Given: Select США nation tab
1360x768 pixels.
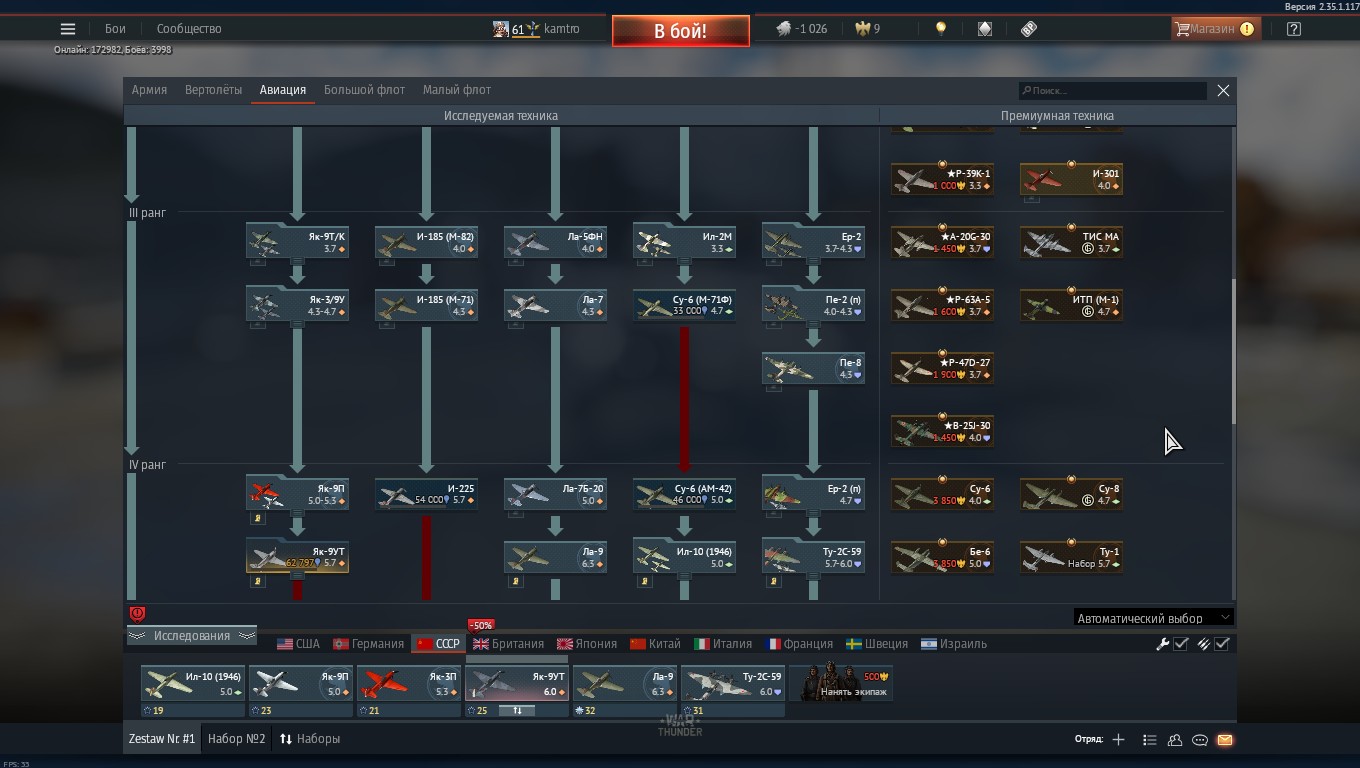Looking at the screenshot, I should click(298, 644).
